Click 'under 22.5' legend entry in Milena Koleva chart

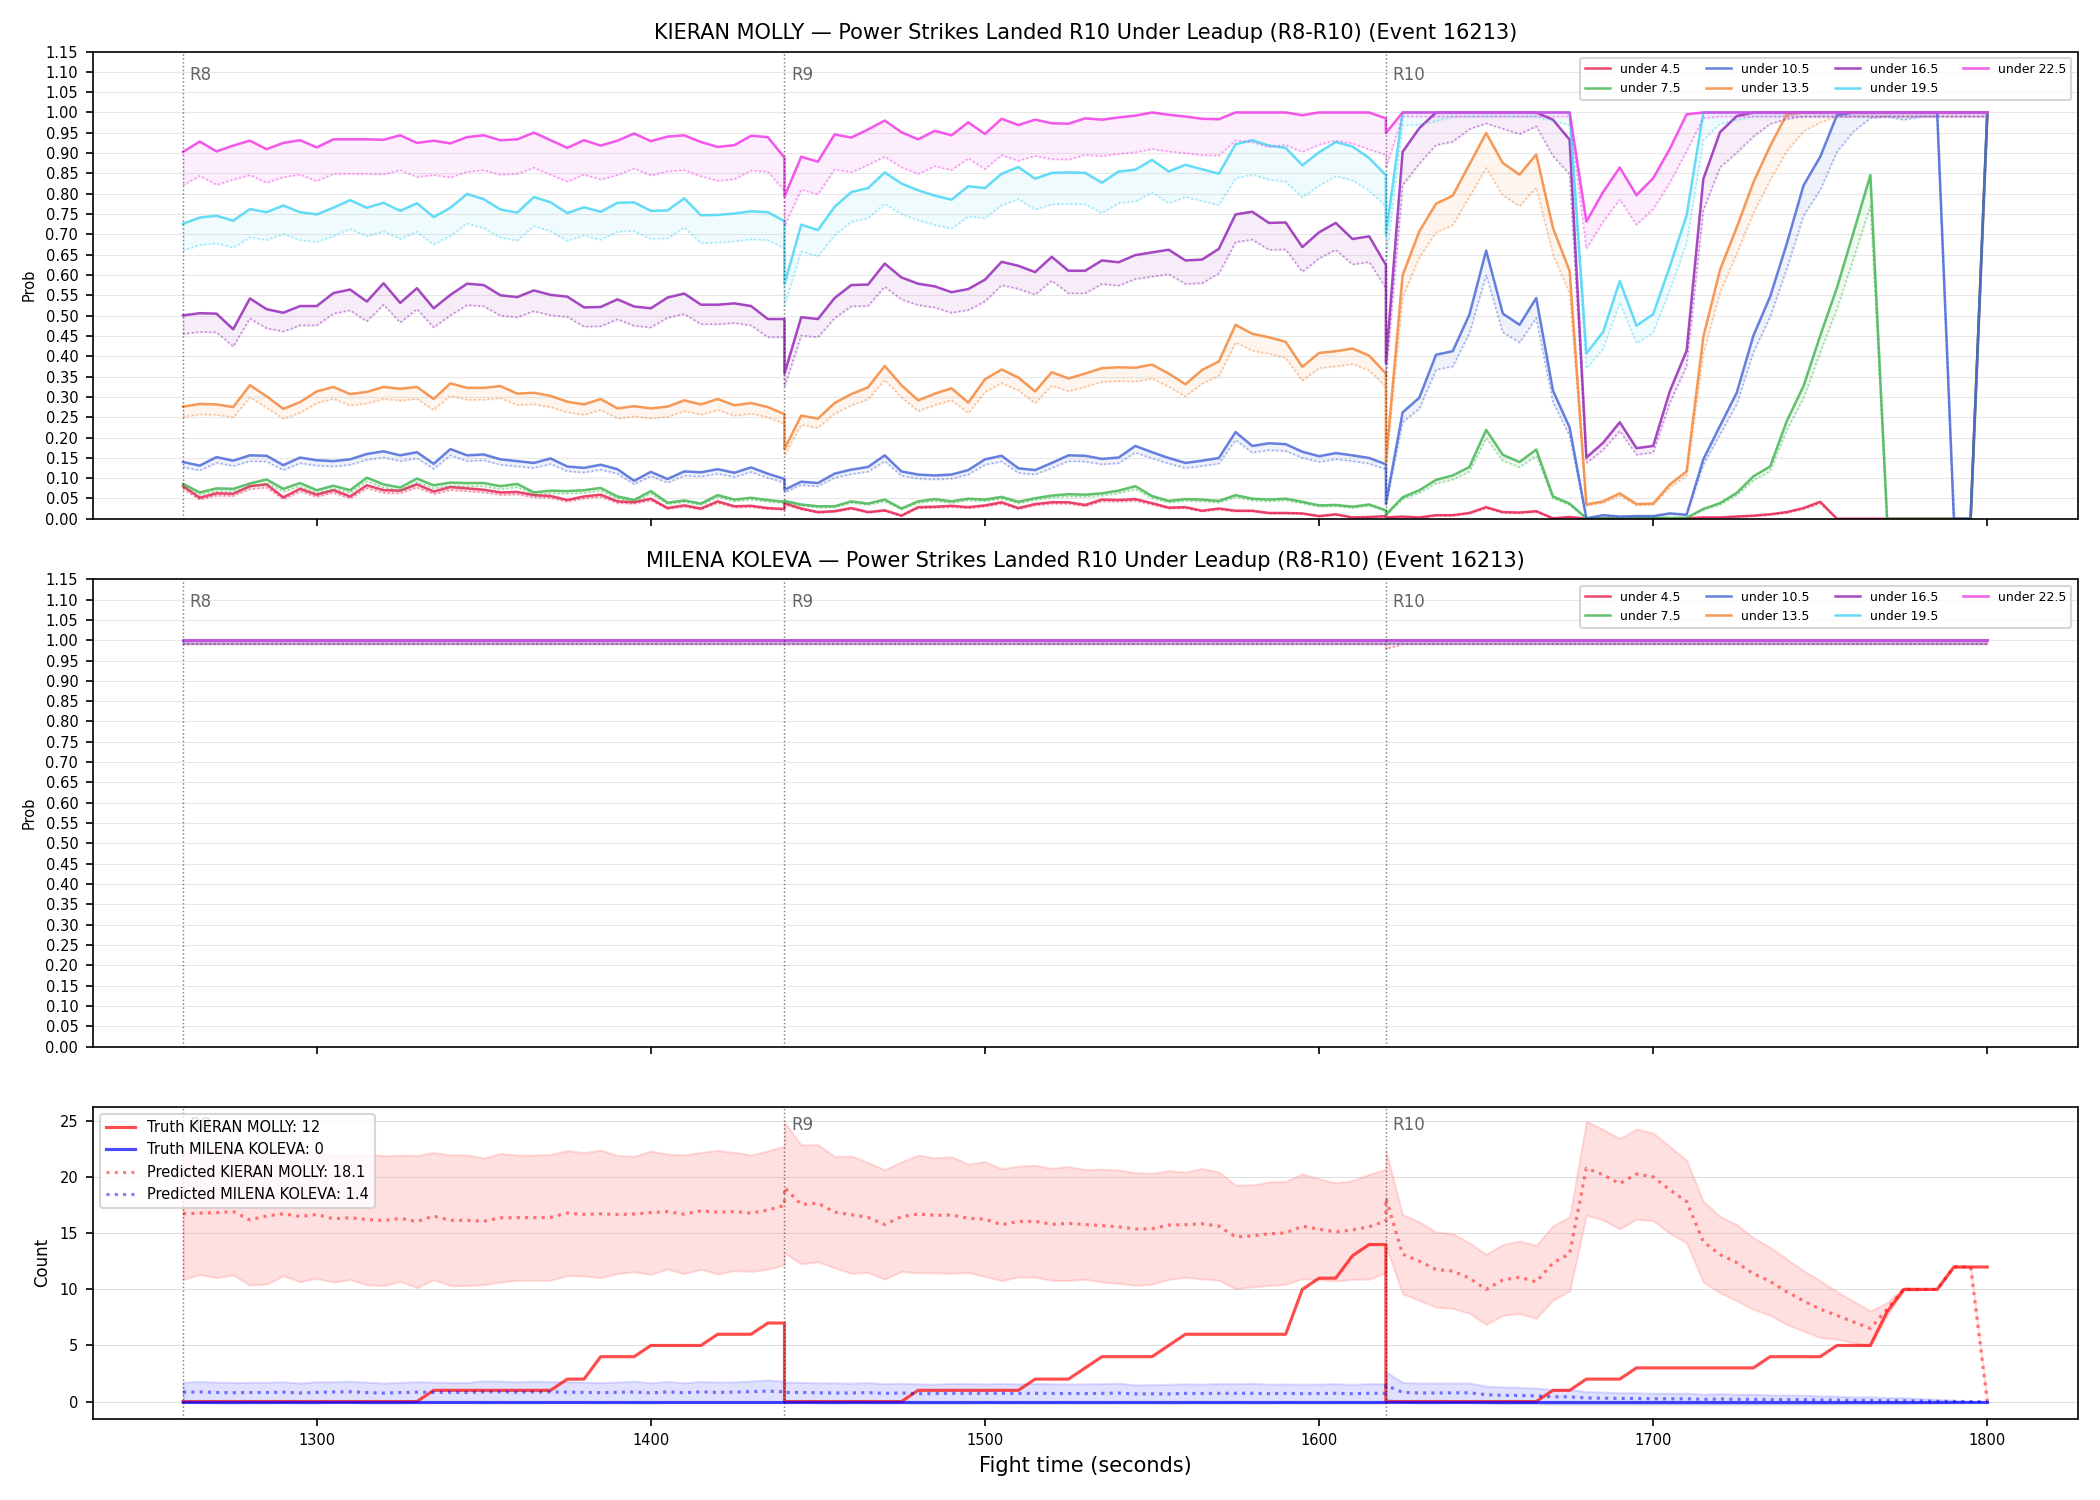2015,597
